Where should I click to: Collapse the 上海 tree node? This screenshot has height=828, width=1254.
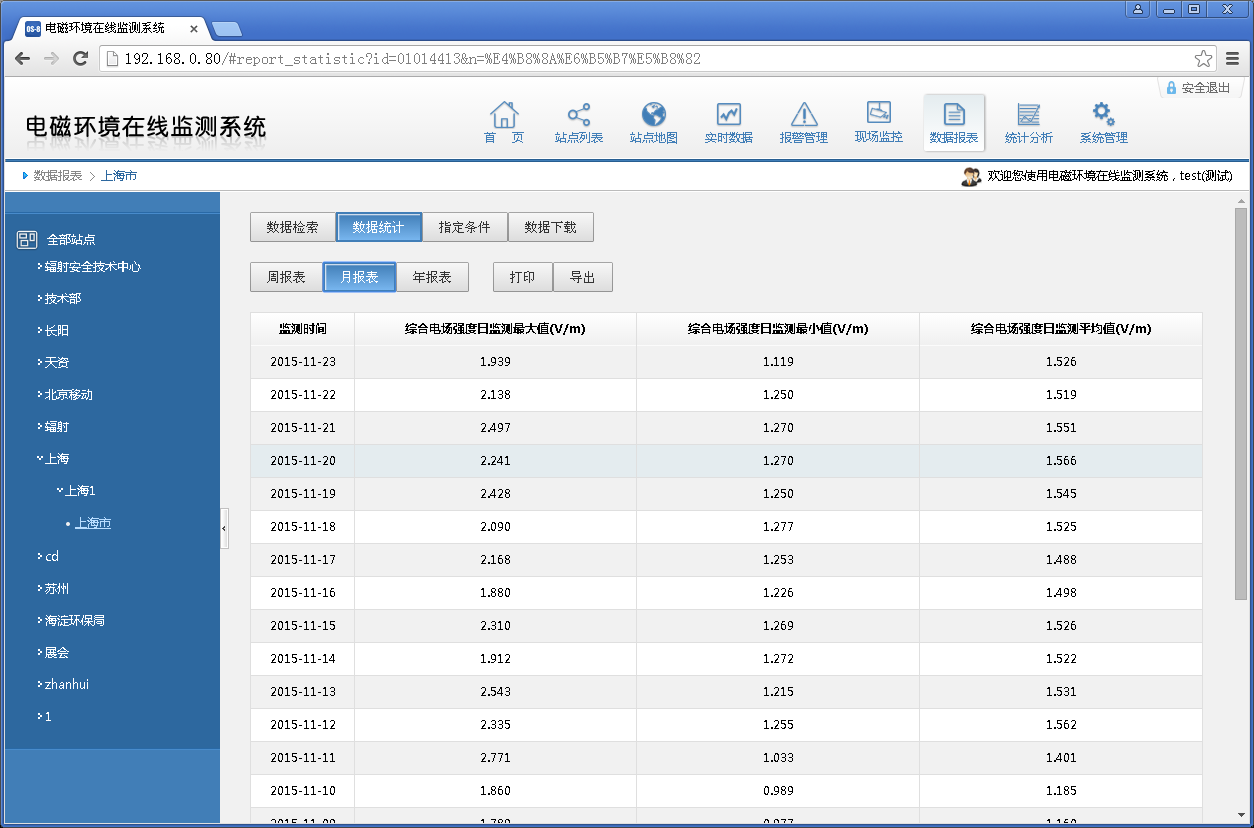point(40,459)
